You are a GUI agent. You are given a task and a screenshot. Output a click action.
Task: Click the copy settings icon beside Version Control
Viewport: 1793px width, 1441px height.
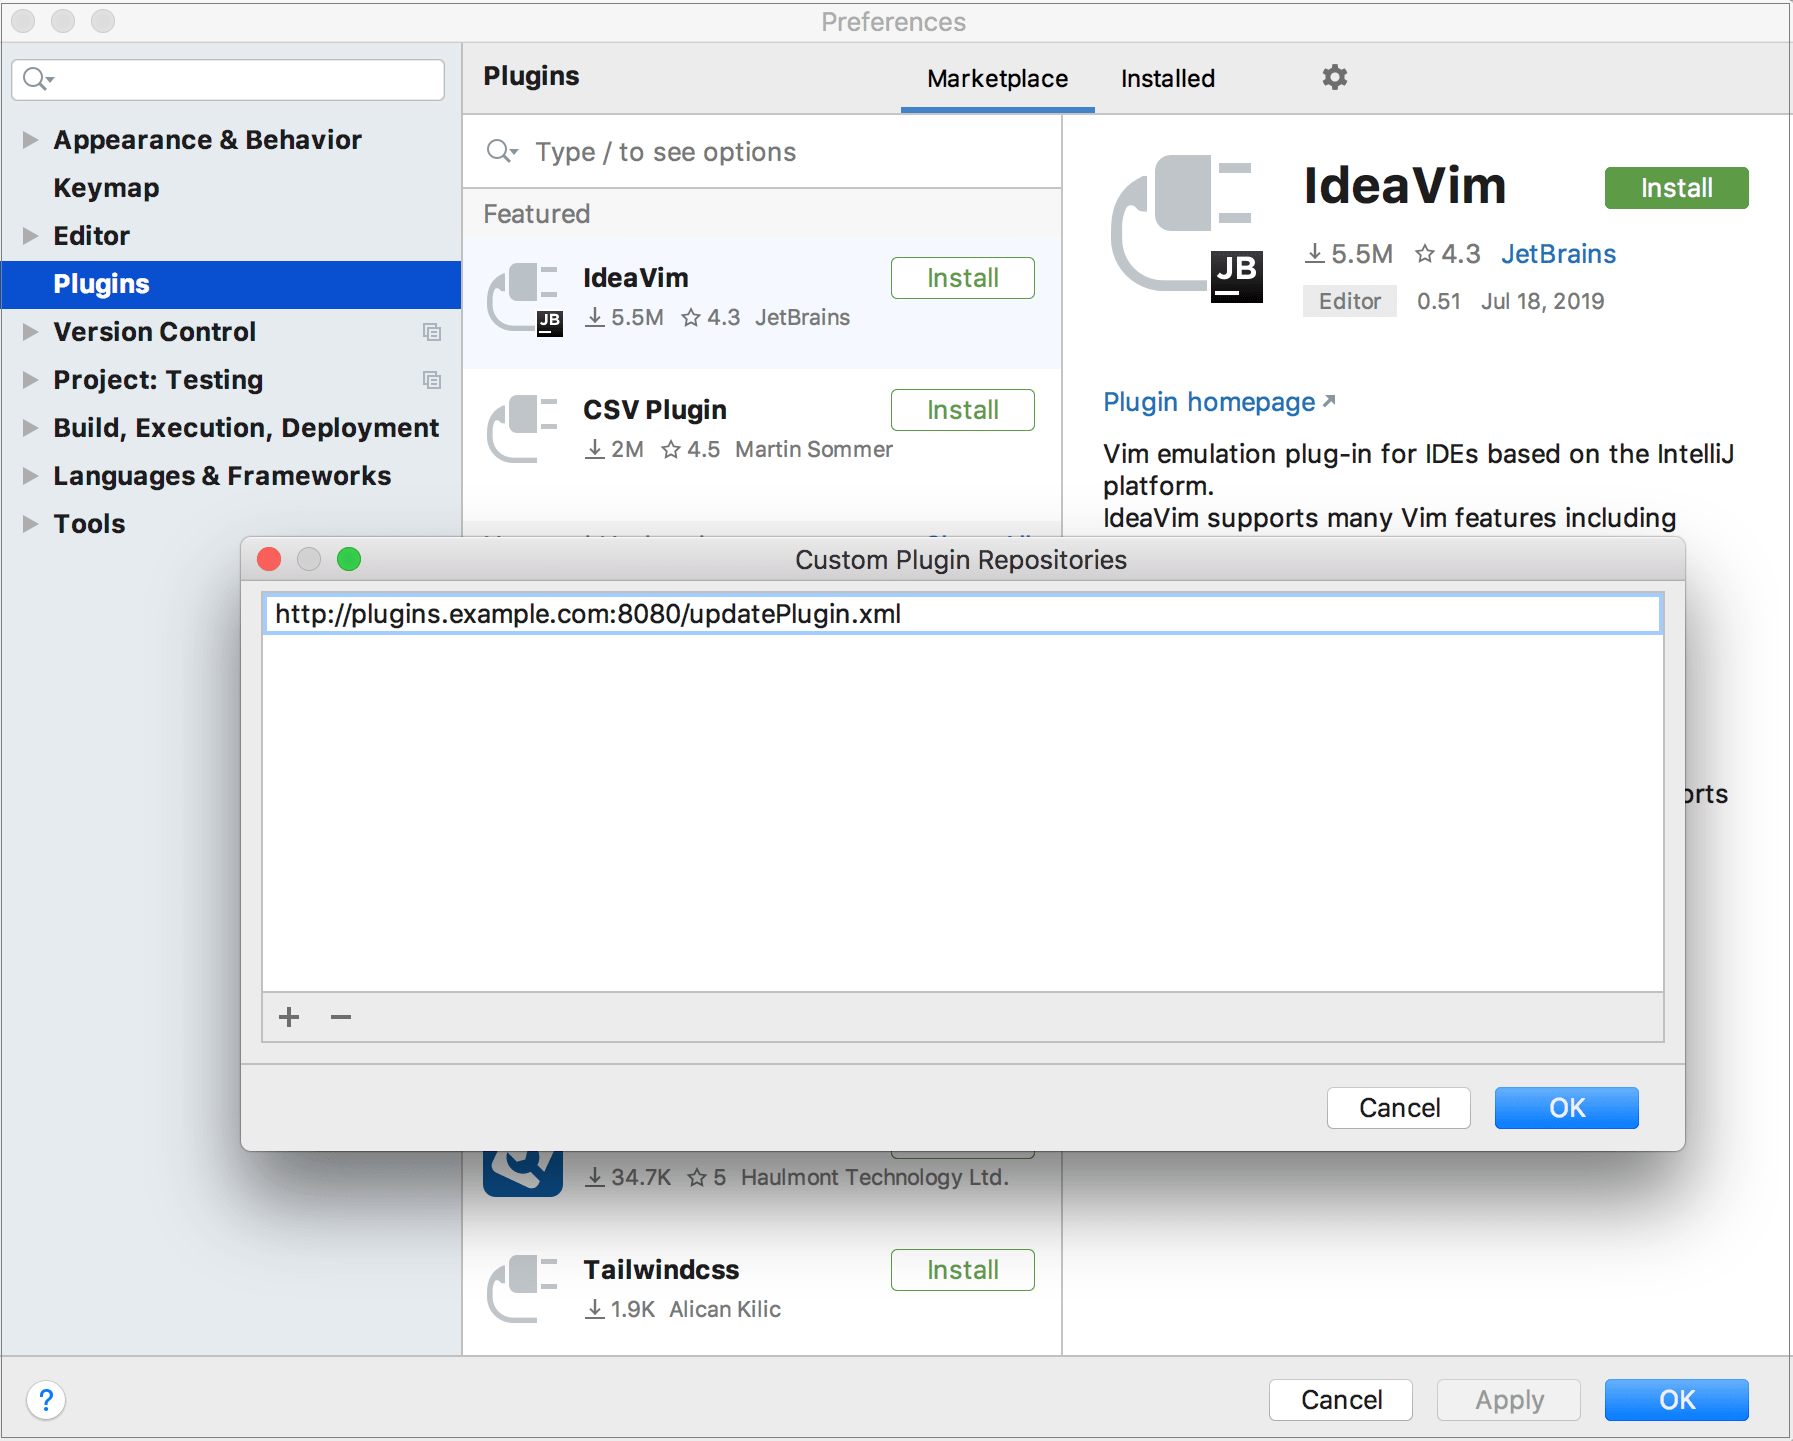[x=432, y=332]
